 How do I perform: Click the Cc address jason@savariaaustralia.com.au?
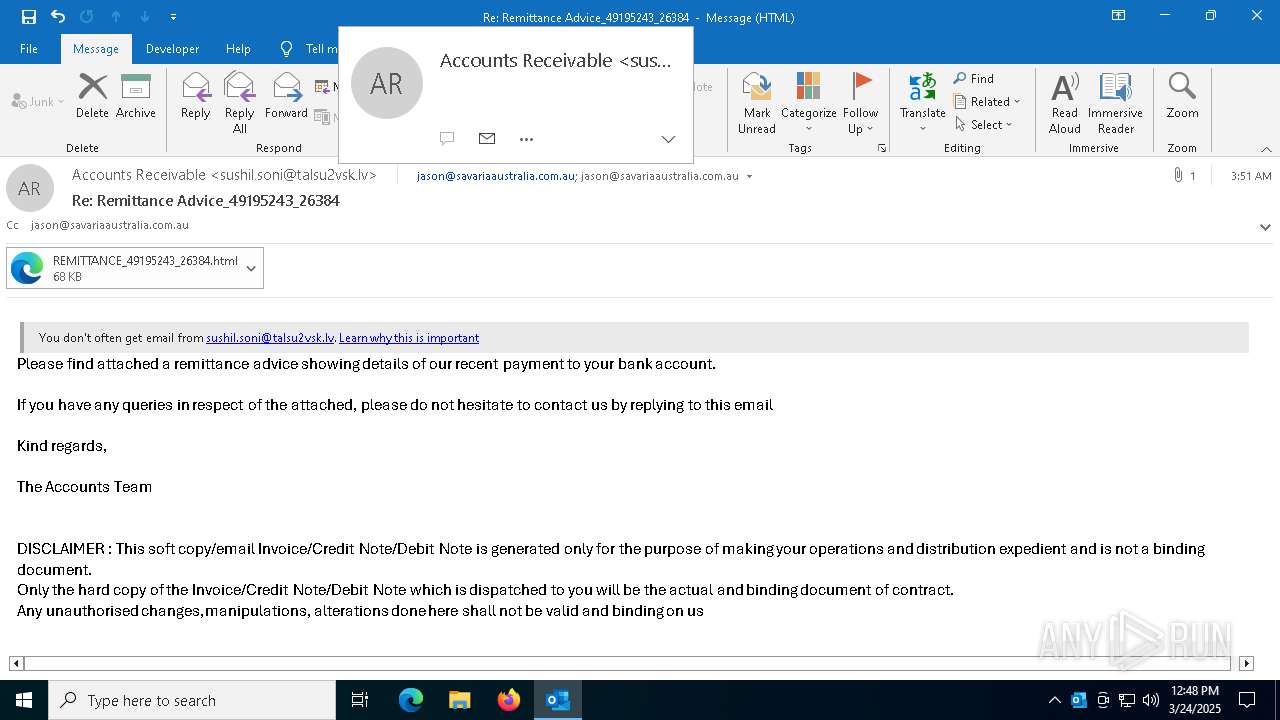click(110, 225)
